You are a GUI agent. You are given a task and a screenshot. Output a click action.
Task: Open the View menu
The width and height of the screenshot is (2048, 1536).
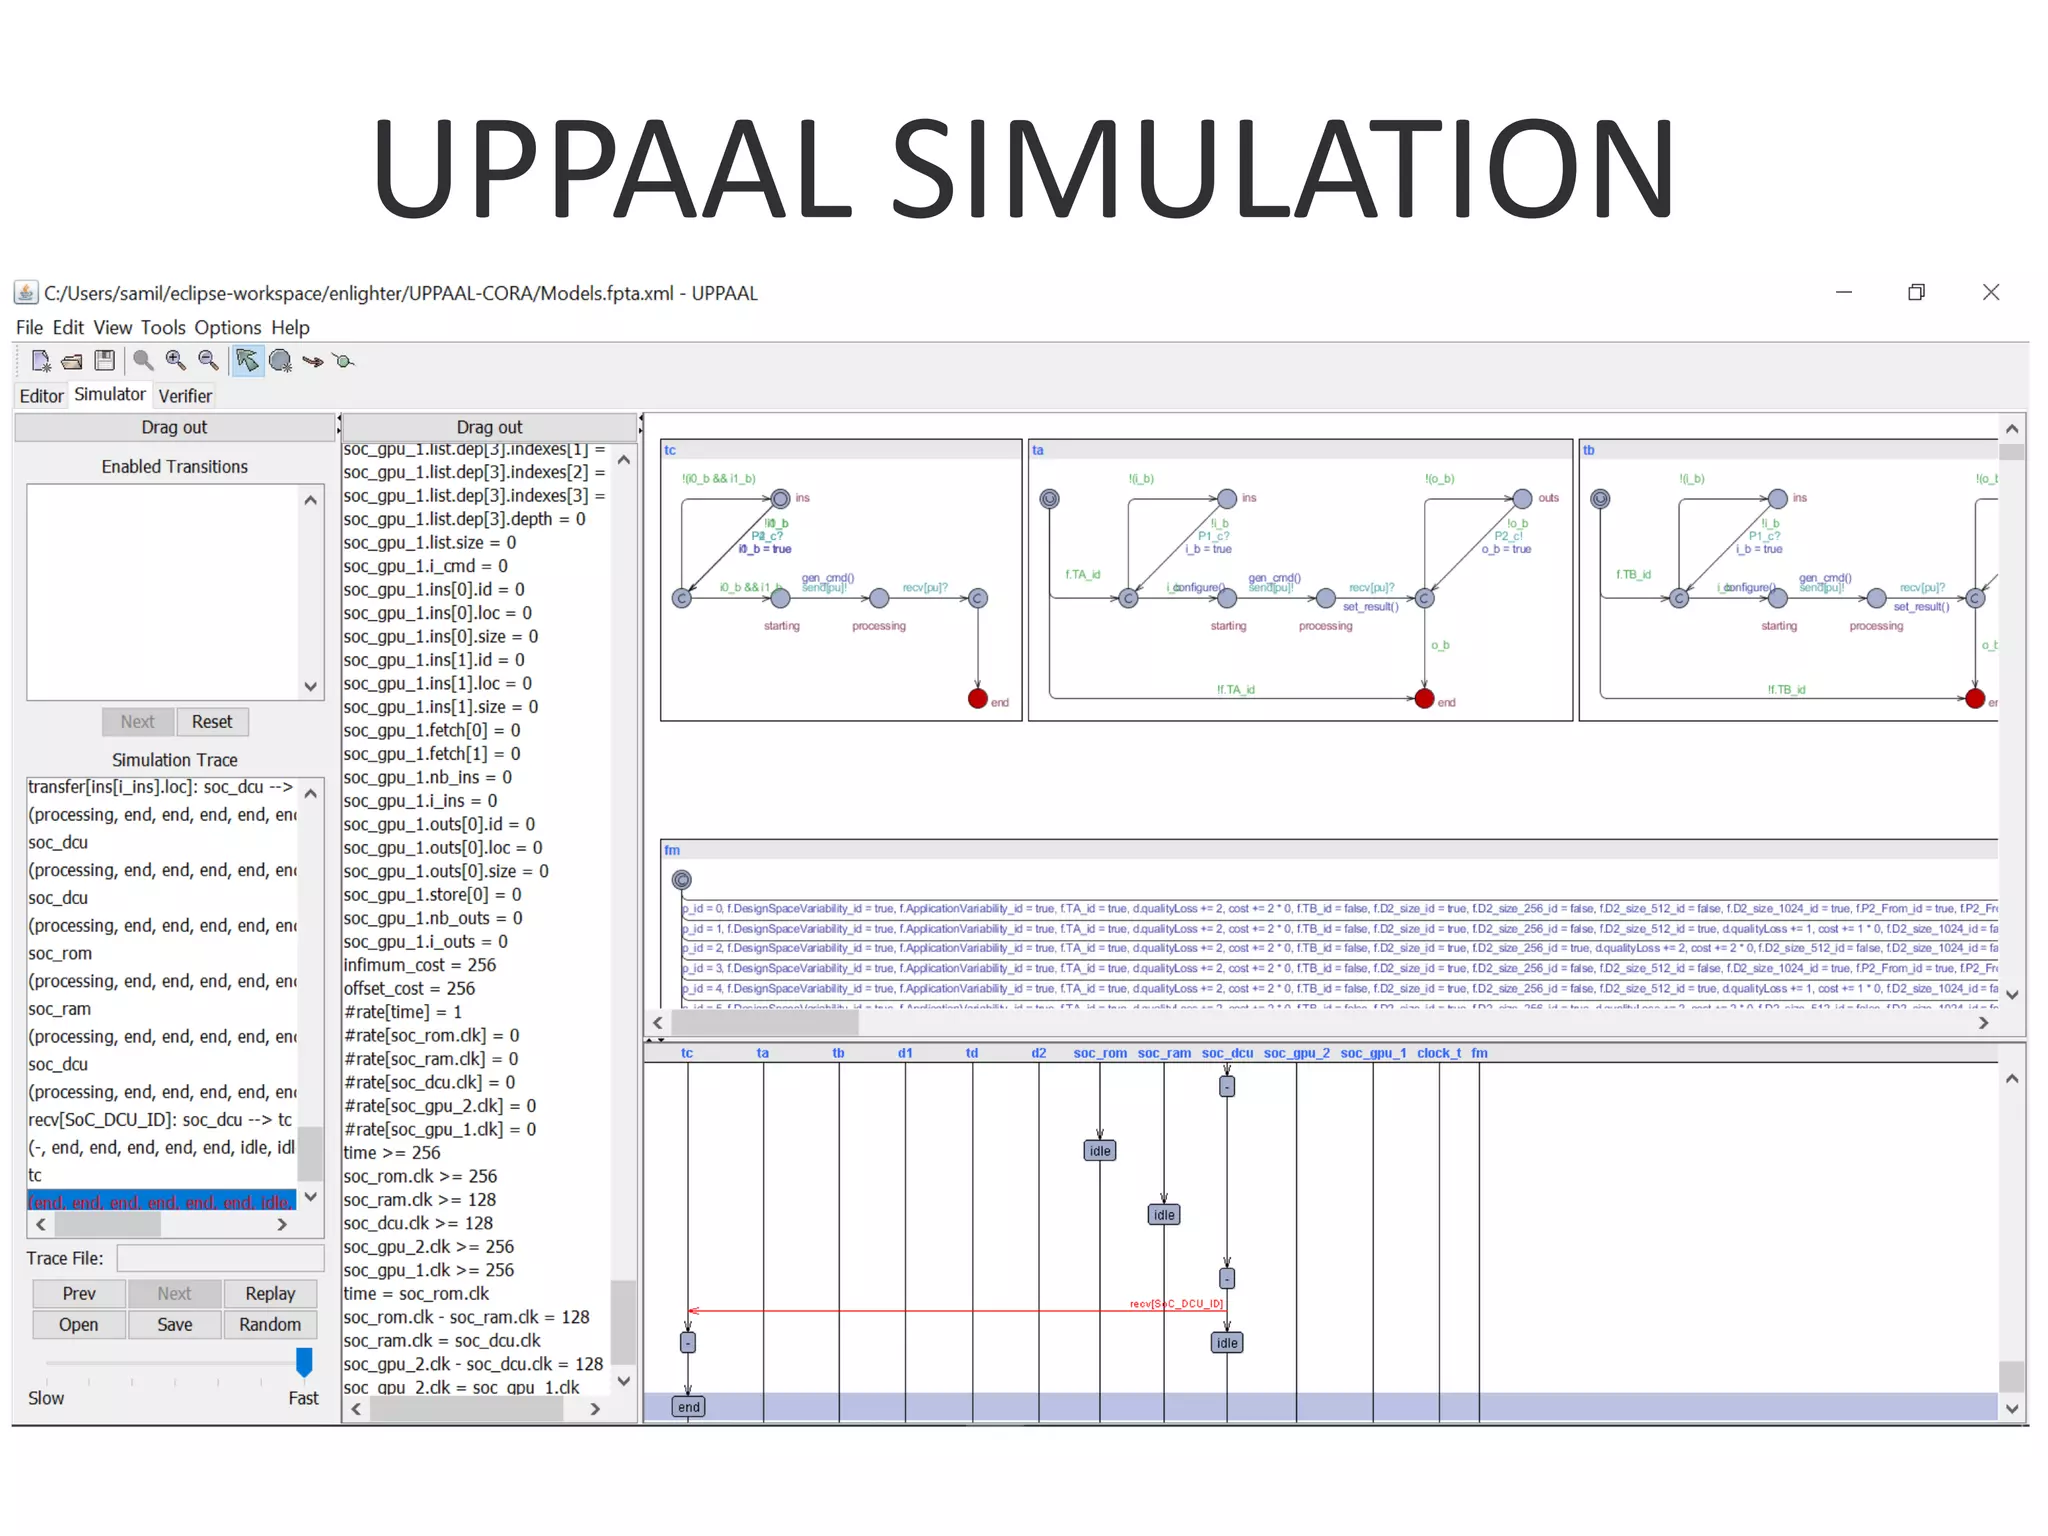coord(112,327)
